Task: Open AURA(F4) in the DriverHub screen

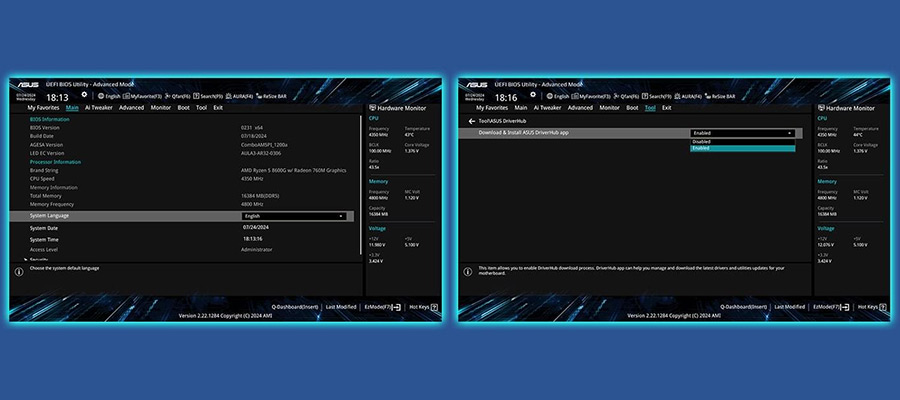Action: pos(688,96)
